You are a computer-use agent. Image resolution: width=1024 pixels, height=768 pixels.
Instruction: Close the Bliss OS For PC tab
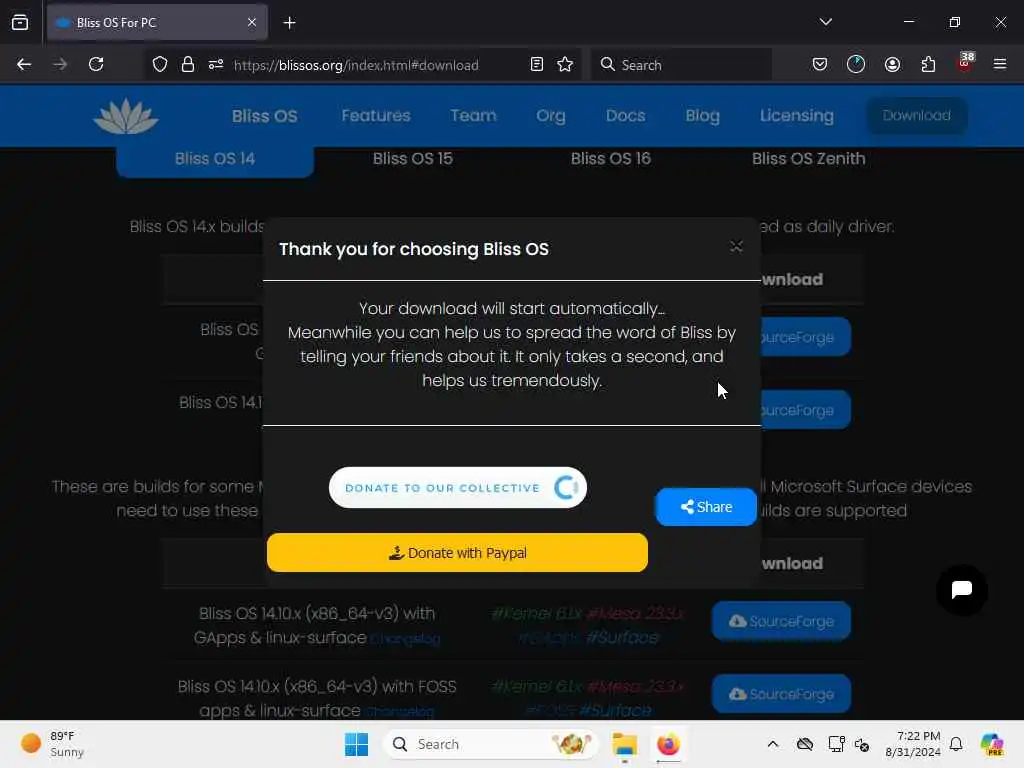(x=252, y=23)
